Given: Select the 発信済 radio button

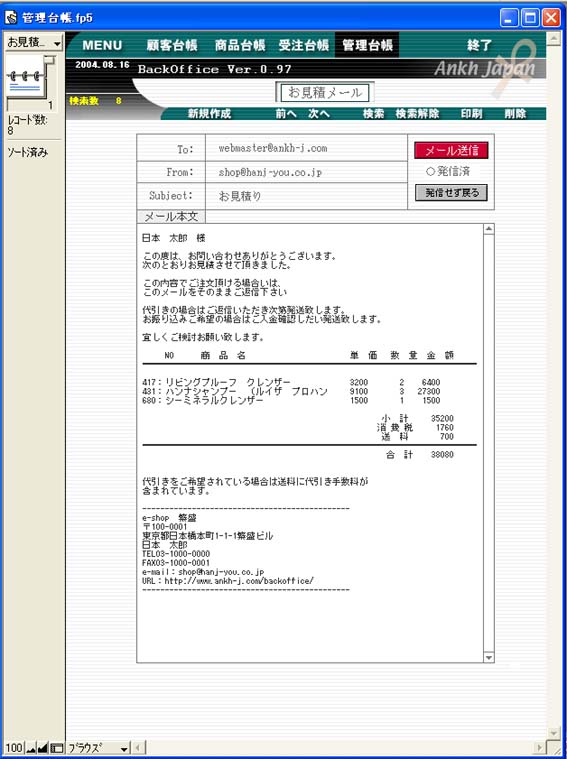Looking at the screenshot, I should click(429, 171).
